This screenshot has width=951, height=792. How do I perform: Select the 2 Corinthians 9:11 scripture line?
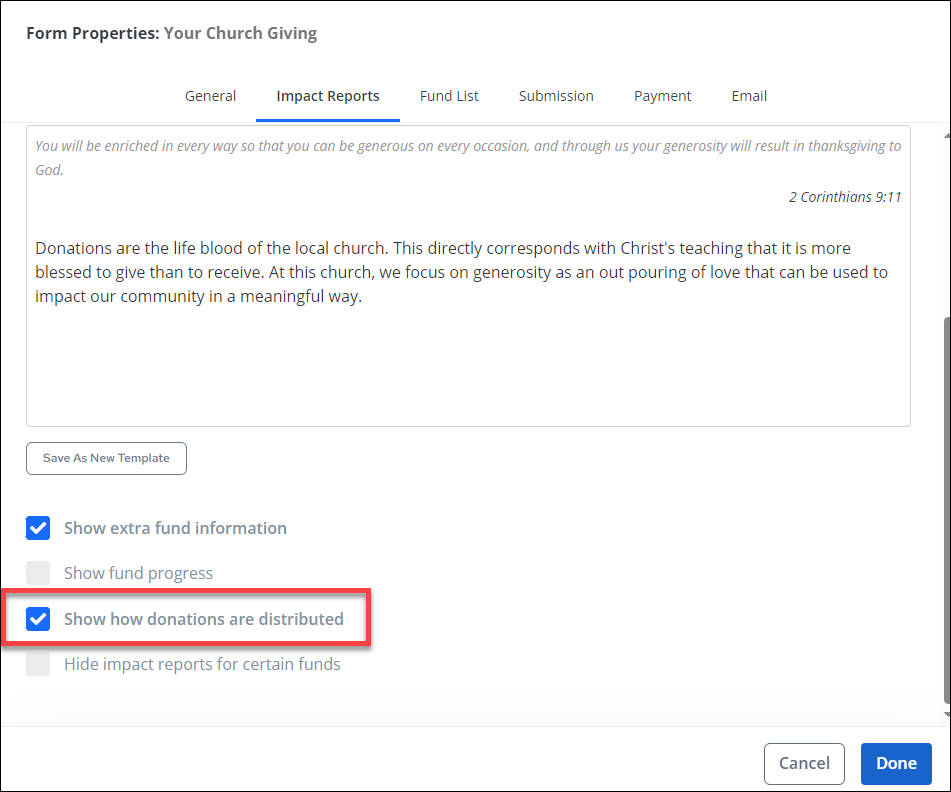pos(845,197)
